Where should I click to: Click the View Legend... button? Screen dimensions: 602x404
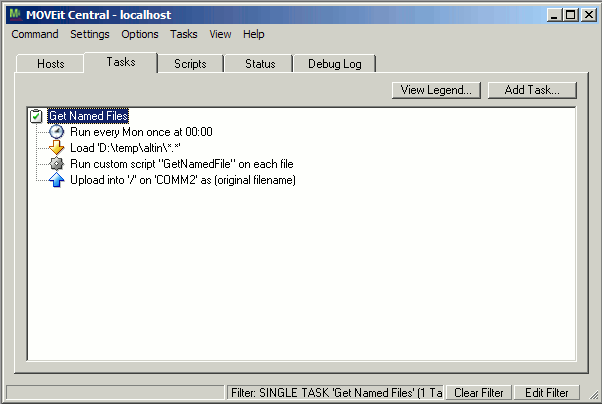(436, 90)
